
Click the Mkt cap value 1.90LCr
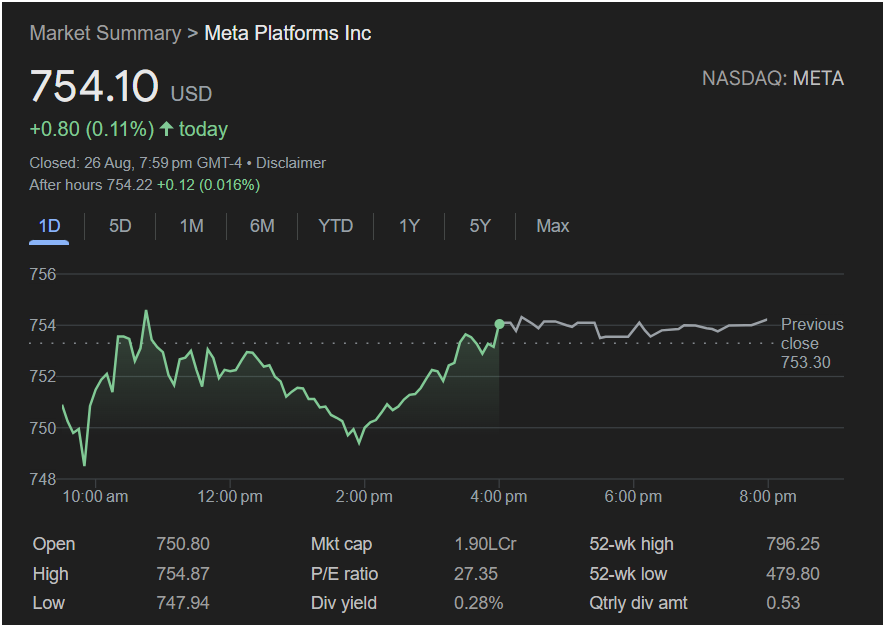(x=485, y=544)
